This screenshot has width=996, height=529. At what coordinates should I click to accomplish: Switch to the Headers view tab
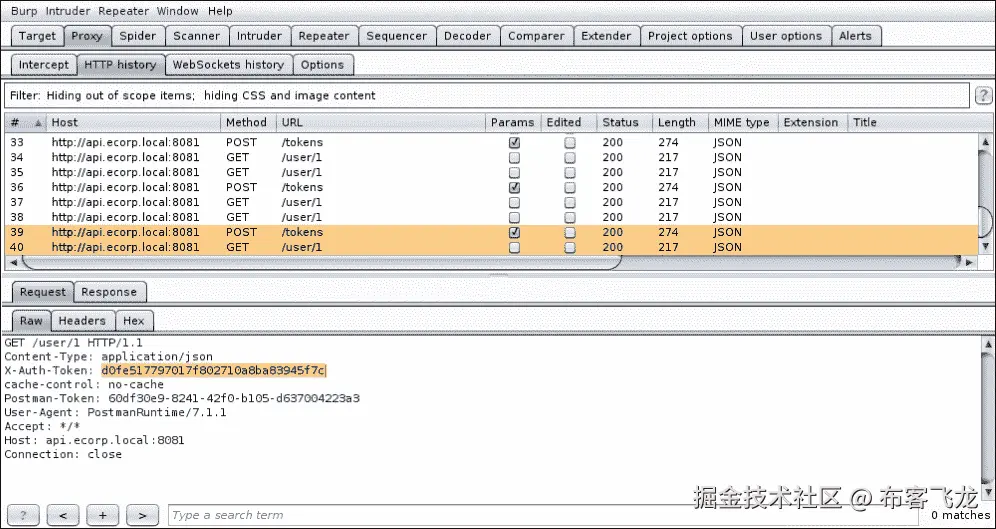point(82,321)
